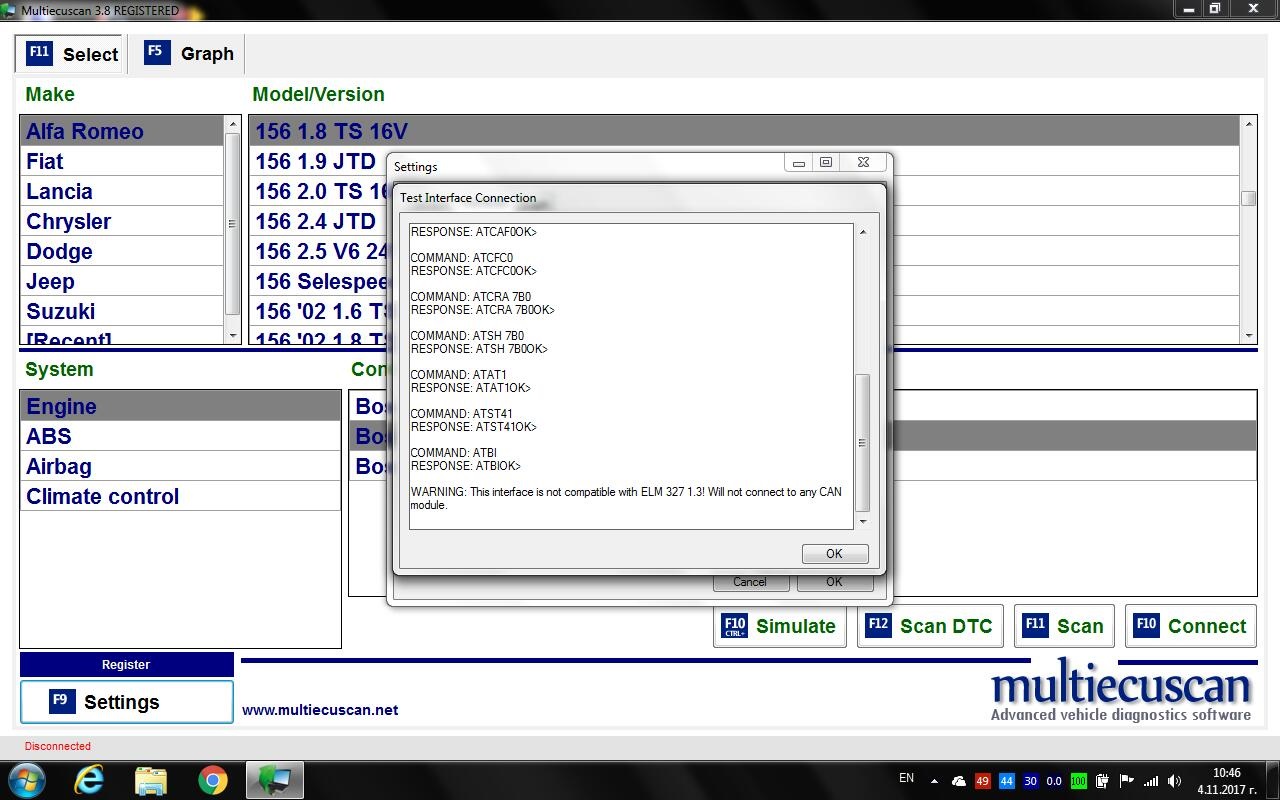Click the test log scrollbar thumb
Image resolution: width=1280 pixels, height=800 pixels.
pyautogui.click(x=862, y=443)
